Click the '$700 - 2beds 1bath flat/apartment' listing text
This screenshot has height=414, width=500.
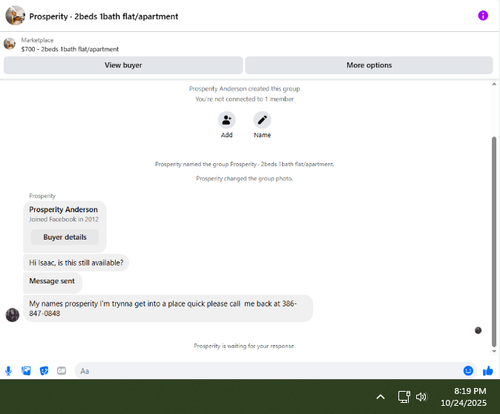(x=70, y=49)
